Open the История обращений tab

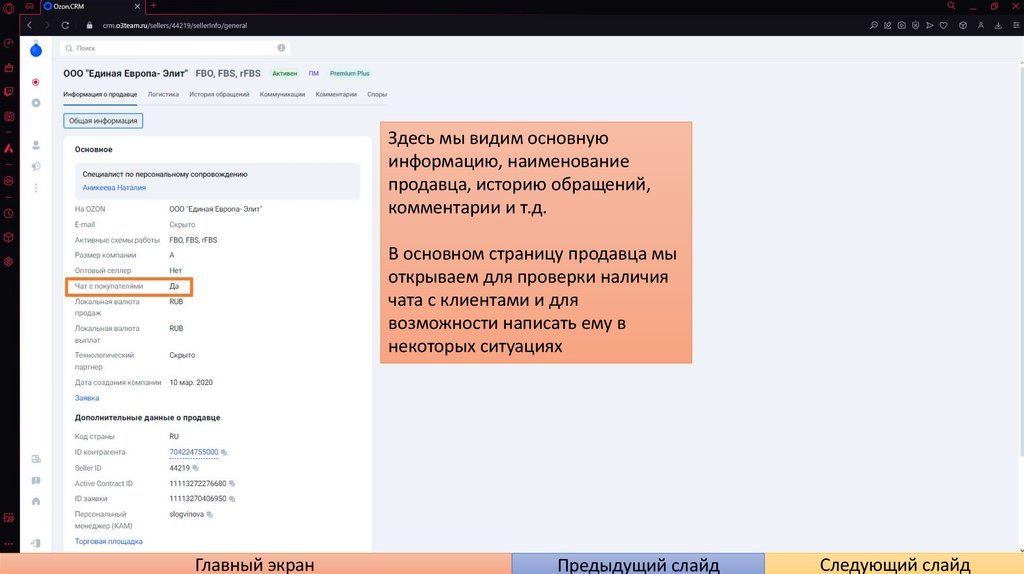pos(219,94)
